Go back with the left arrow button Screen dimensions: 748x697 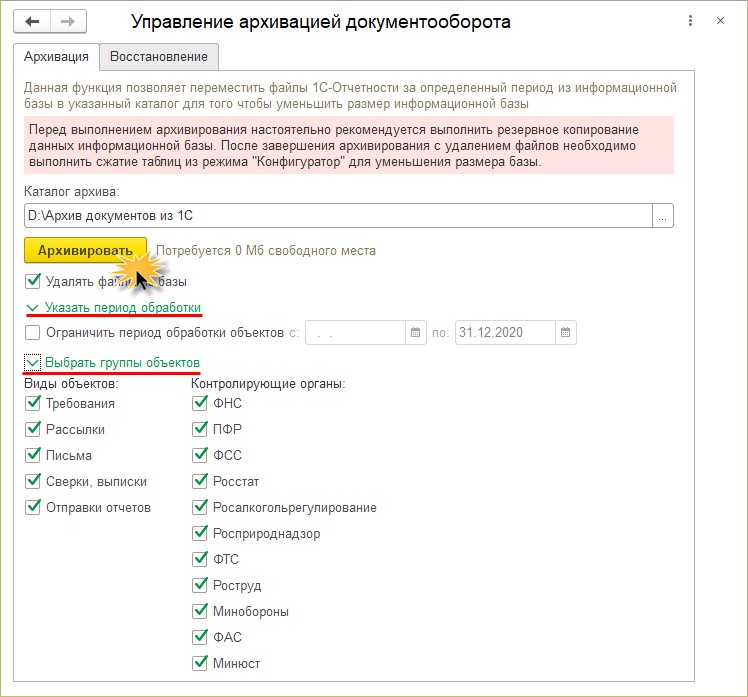(x=32, y=21)
